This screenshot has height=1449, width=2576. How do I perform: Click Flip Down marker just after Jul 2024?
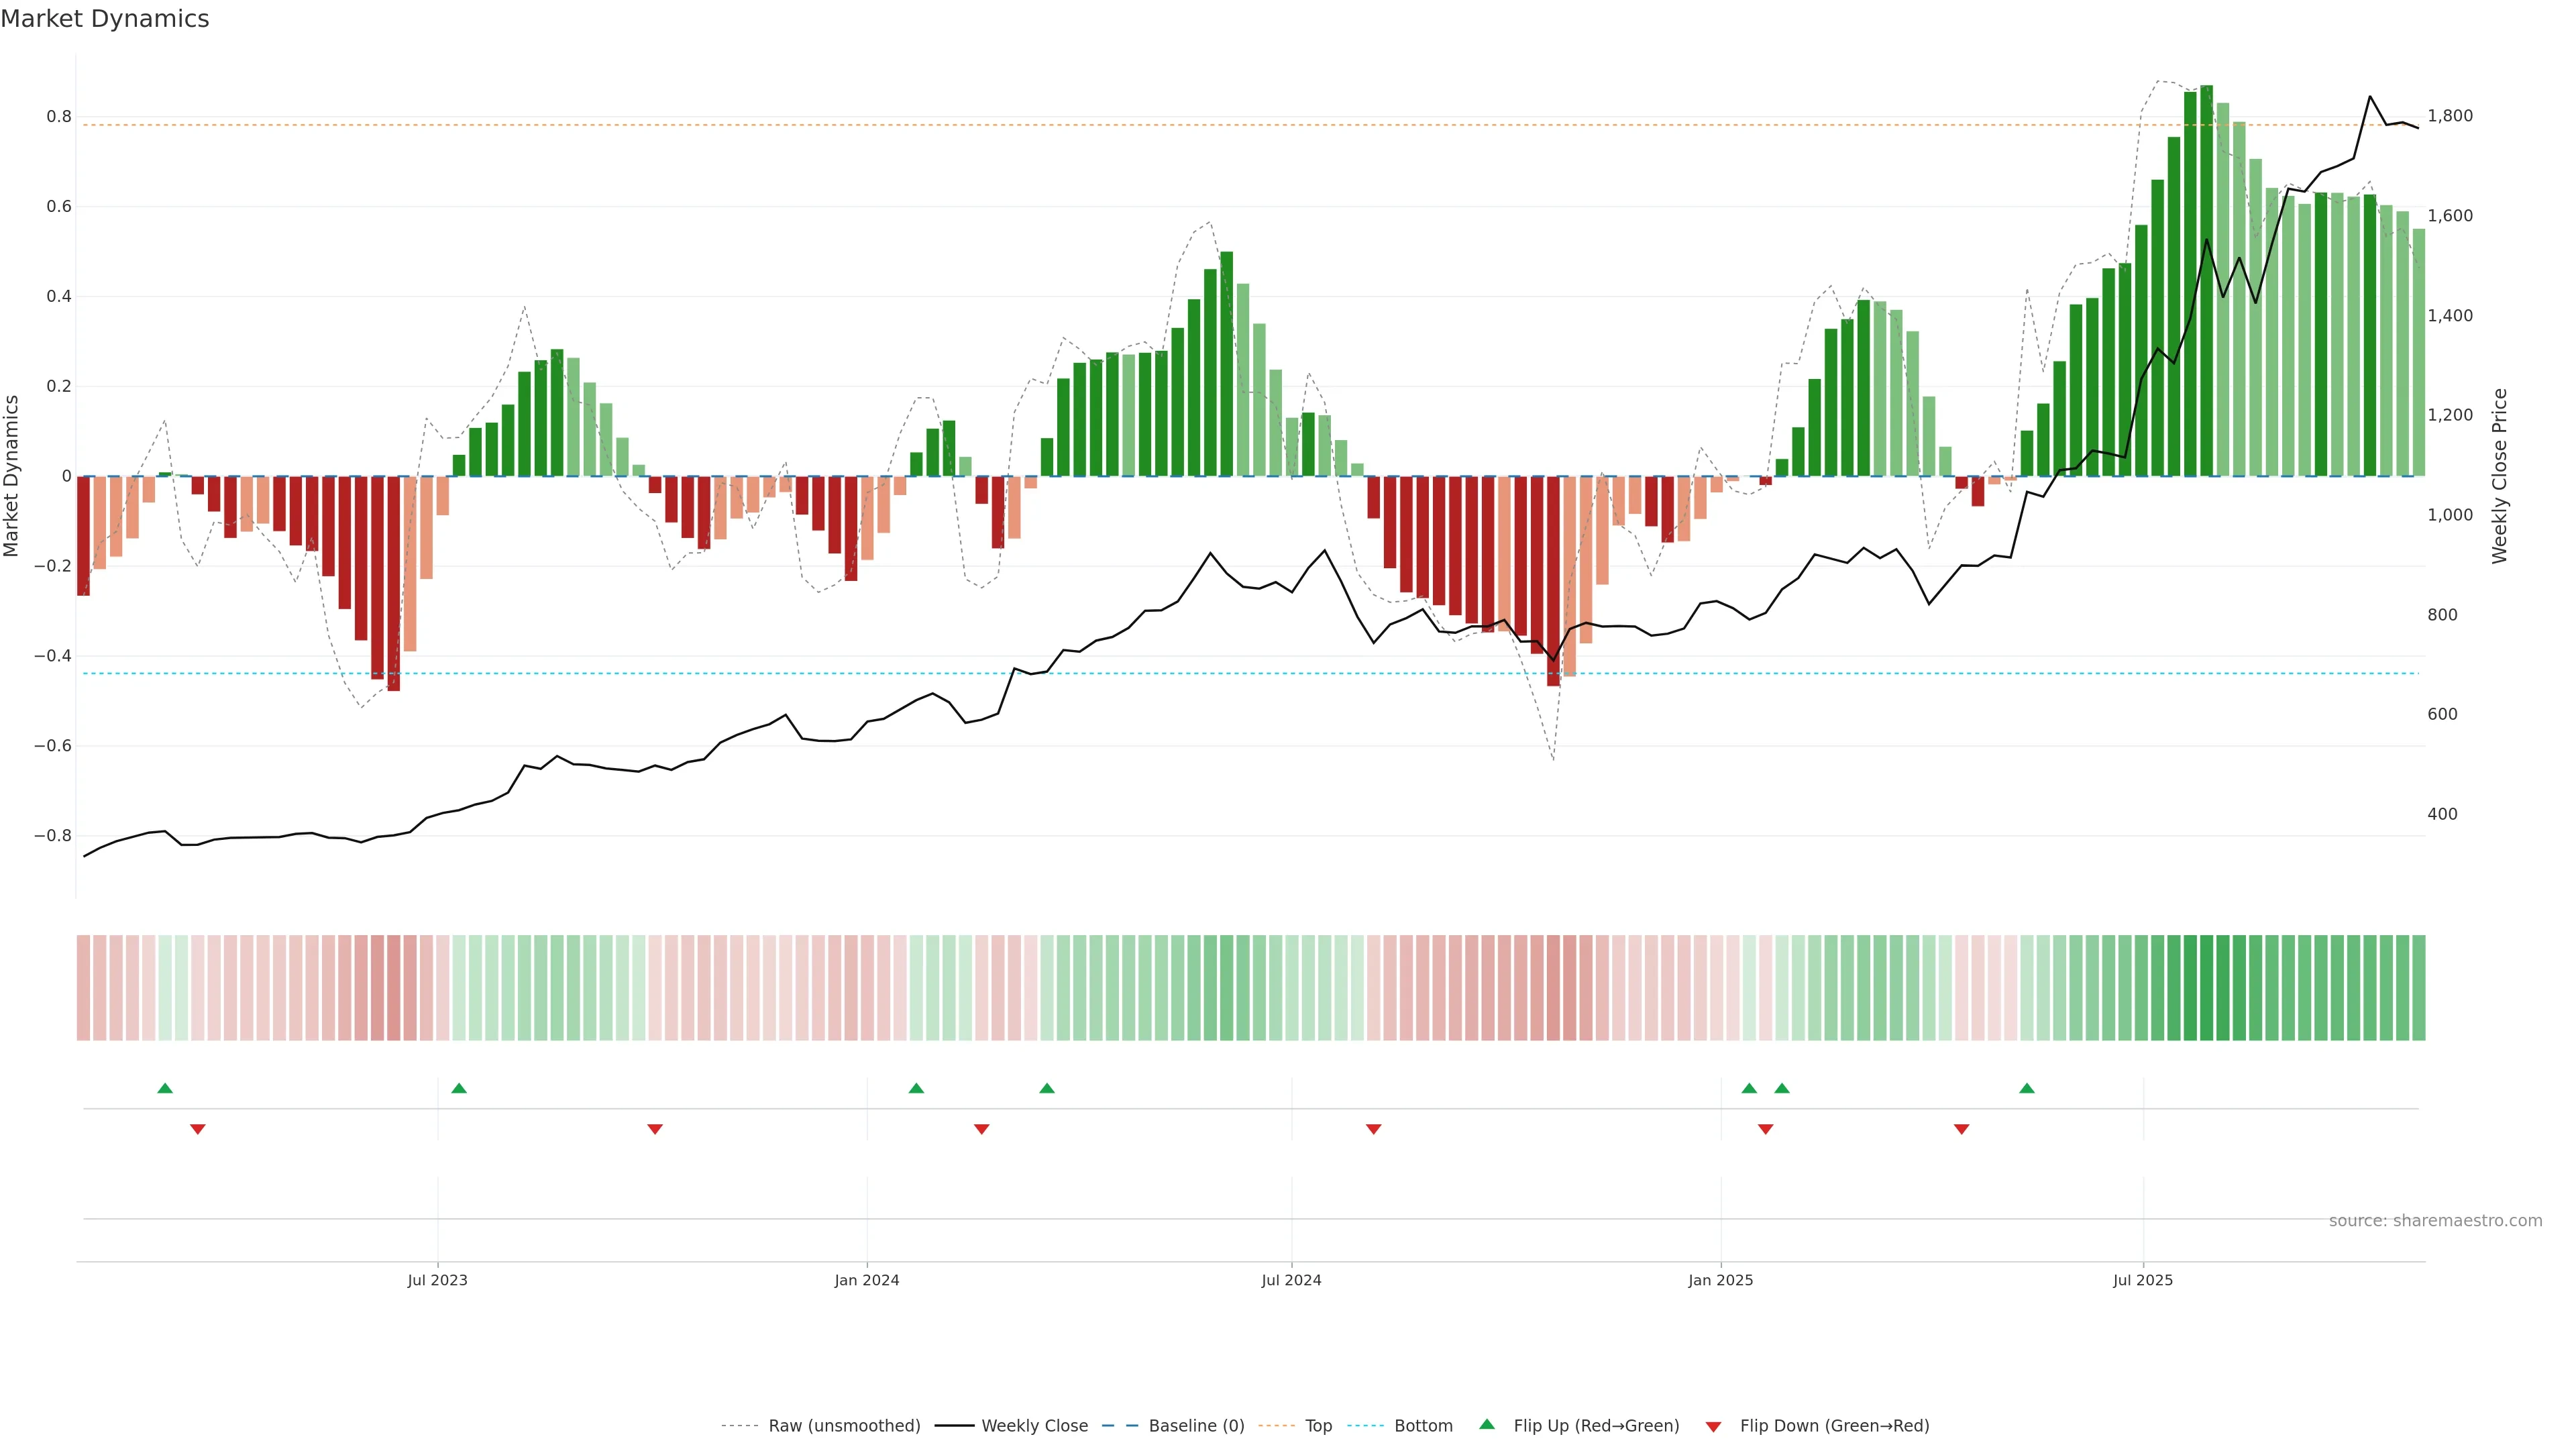pyautogui.click(x=1373, y=1129)
